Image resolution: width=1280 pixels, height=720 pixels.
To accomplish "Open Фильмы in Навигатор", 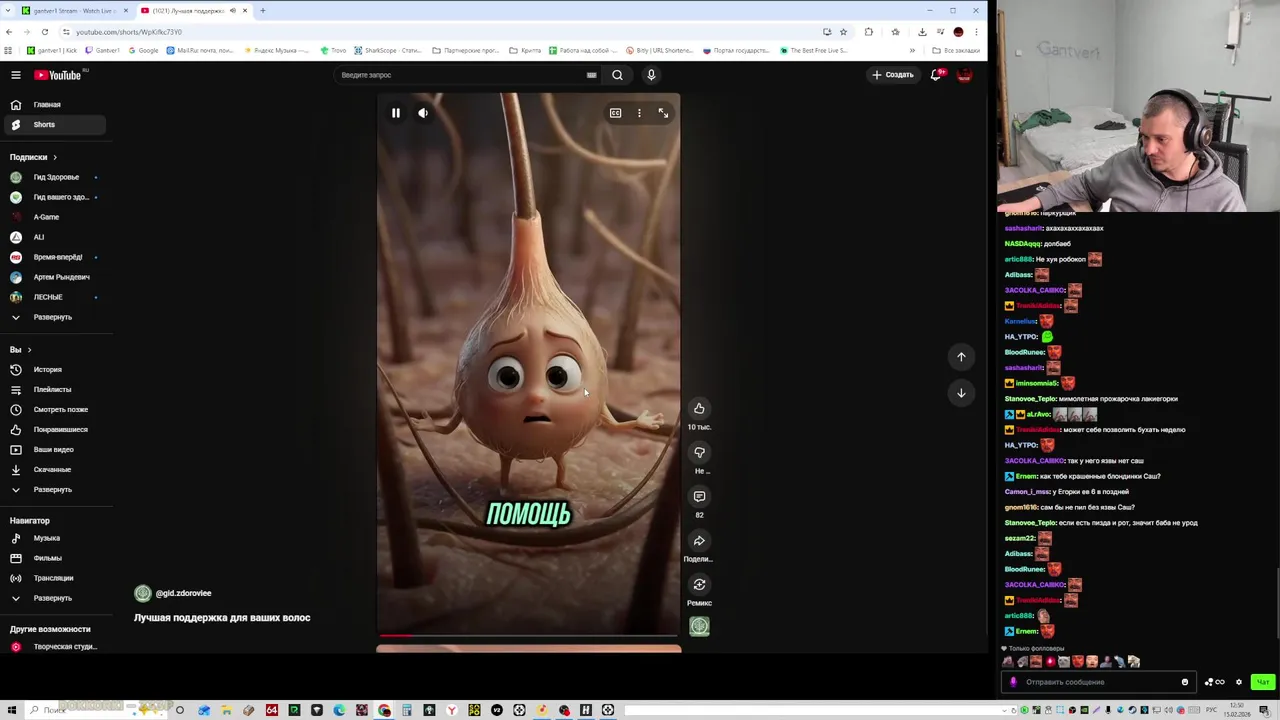I will pyautogui.click(x=55, y=558).
